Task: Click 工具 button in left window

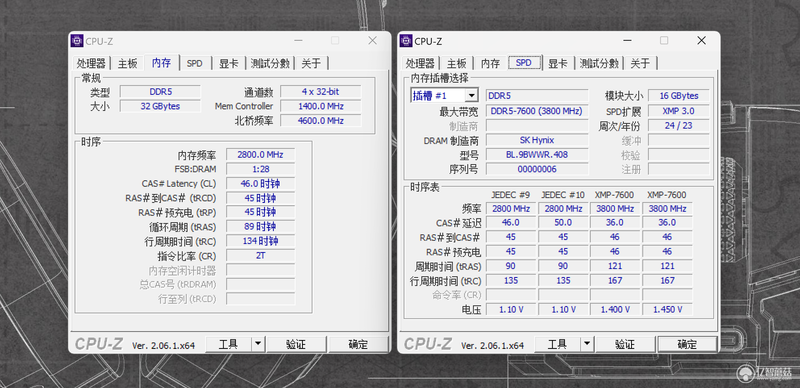Action: click(229, 344)
